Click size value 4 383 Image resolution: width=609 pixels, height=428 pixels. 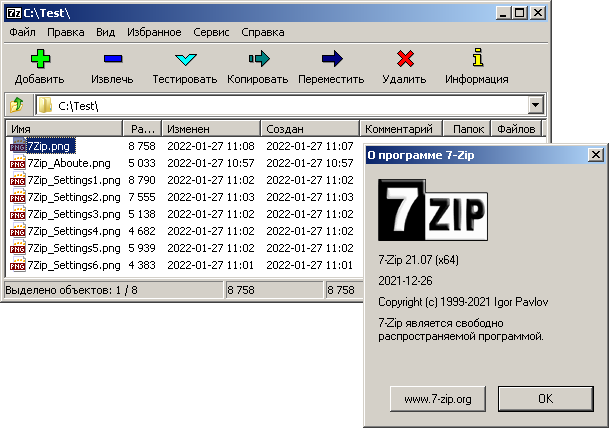coord(142,265)
